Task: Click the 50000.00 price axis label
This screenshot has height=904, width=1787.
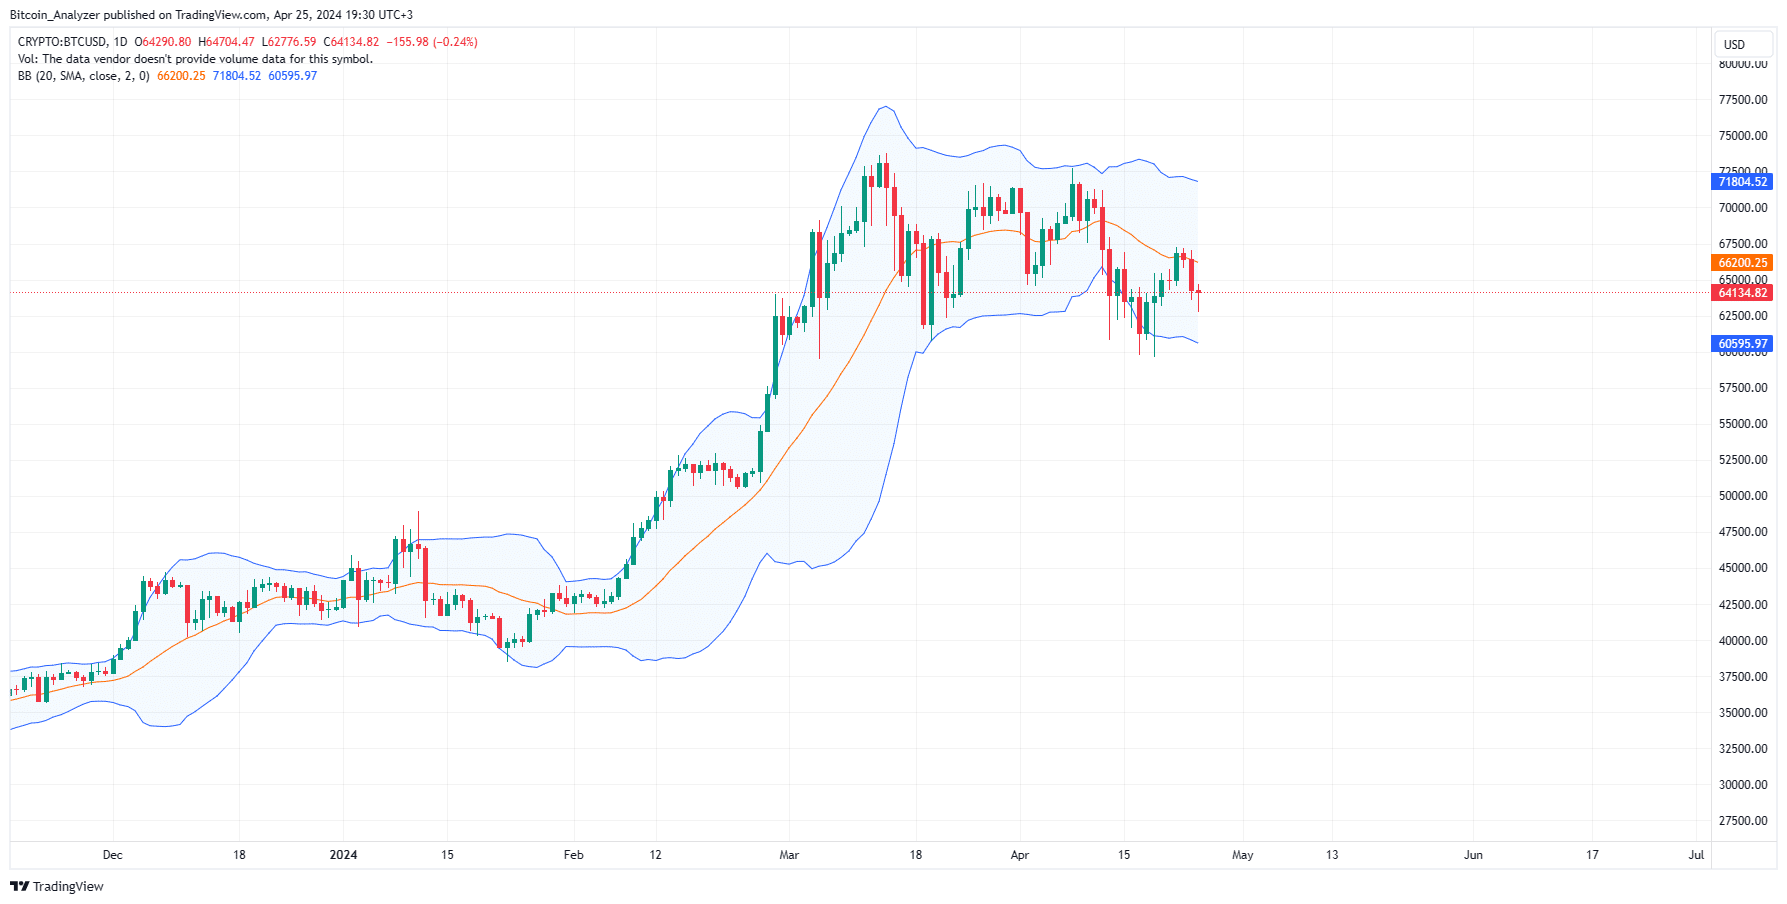Action: tap(1743, 496)
